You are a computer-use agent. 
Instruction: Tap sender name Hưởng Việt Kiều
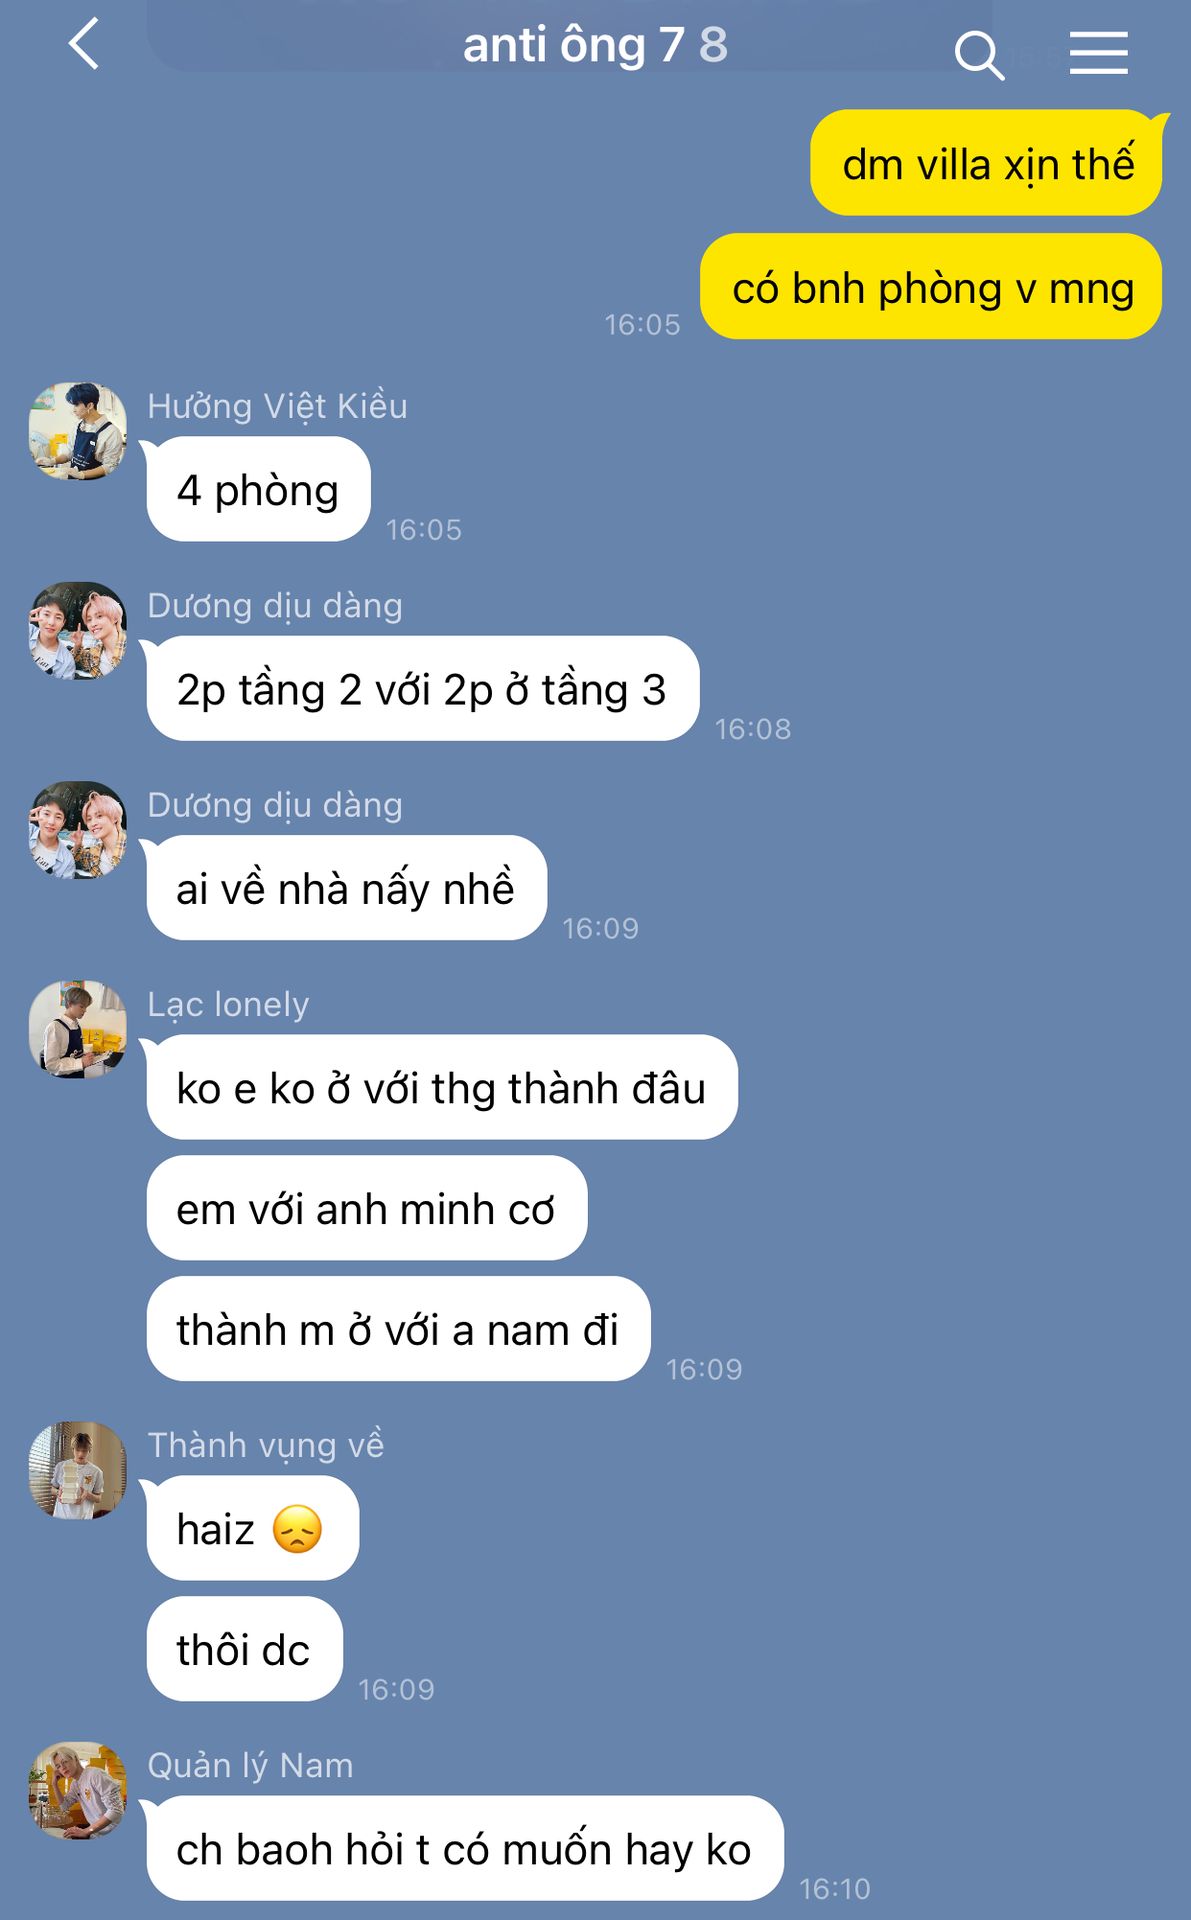pyautogui.click(x=277, y=406)
